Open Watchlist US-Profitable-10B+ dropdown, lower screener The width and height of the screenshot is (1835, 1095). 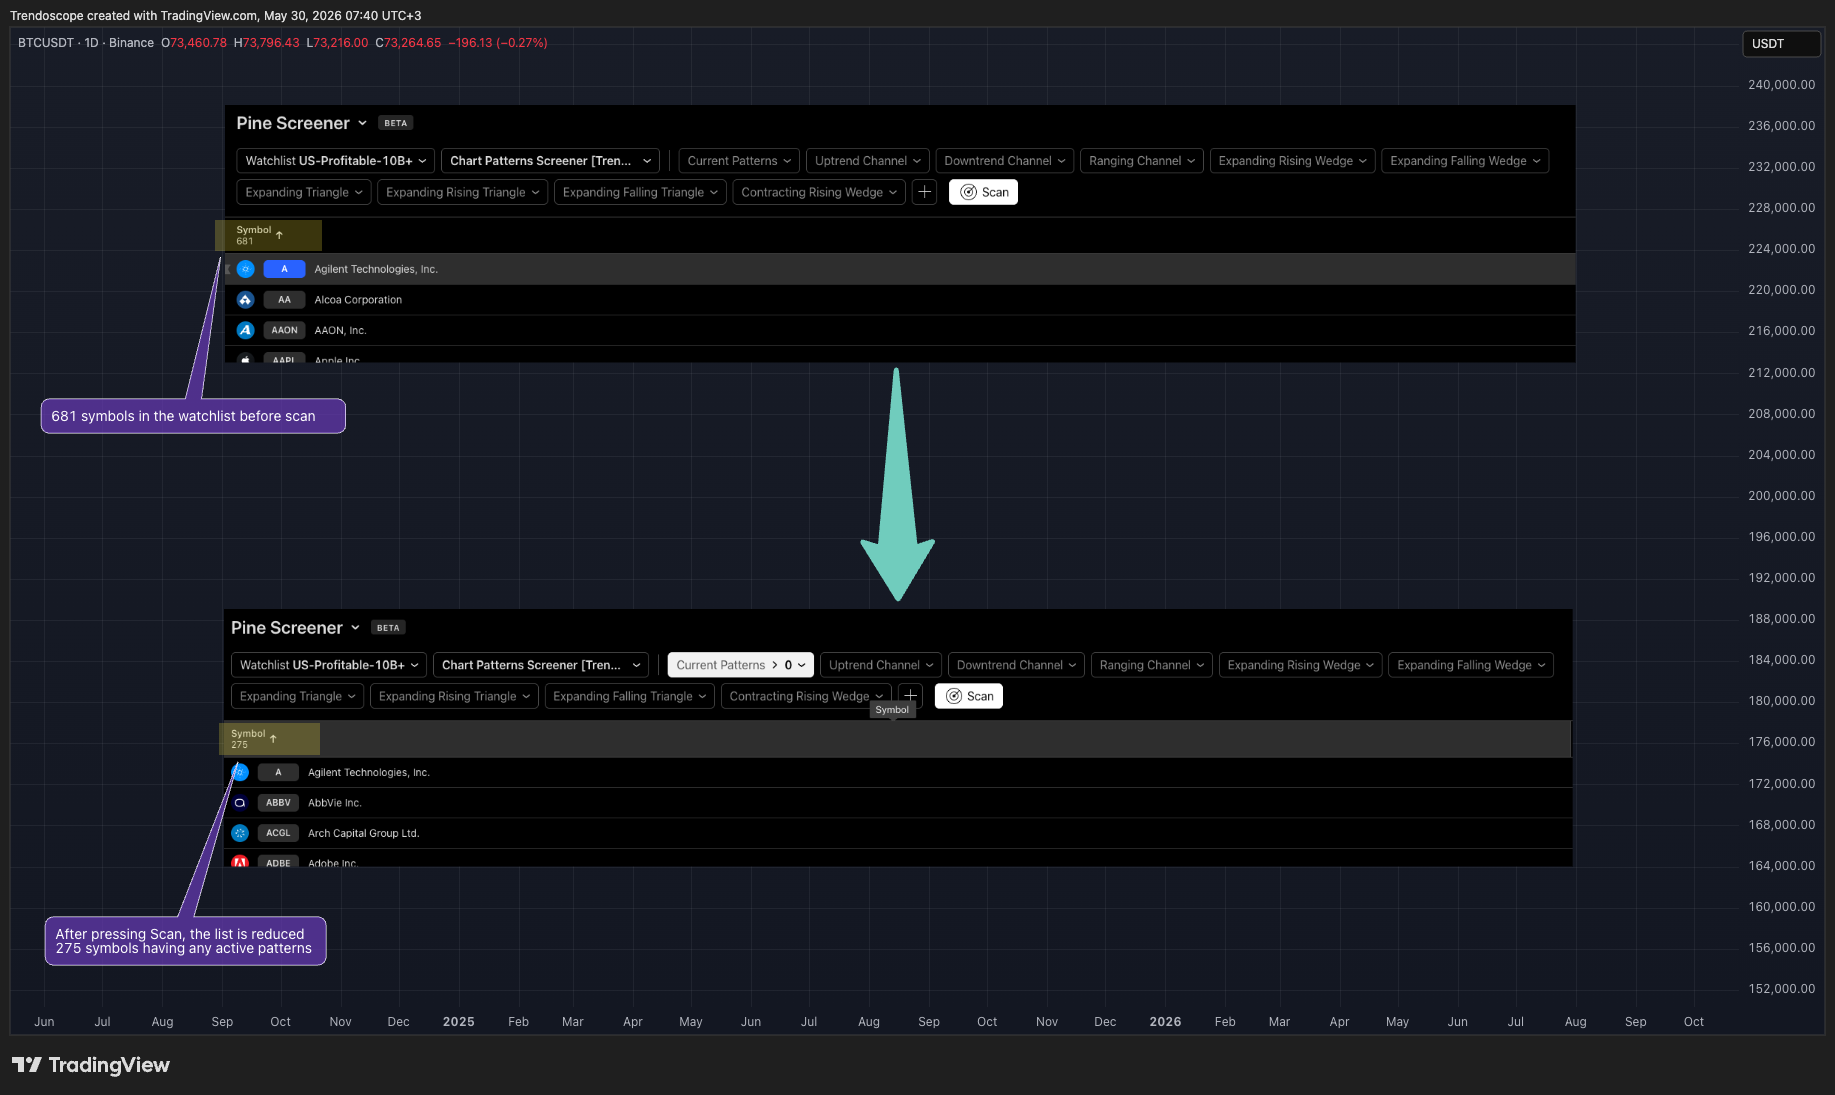coord(329,665)
